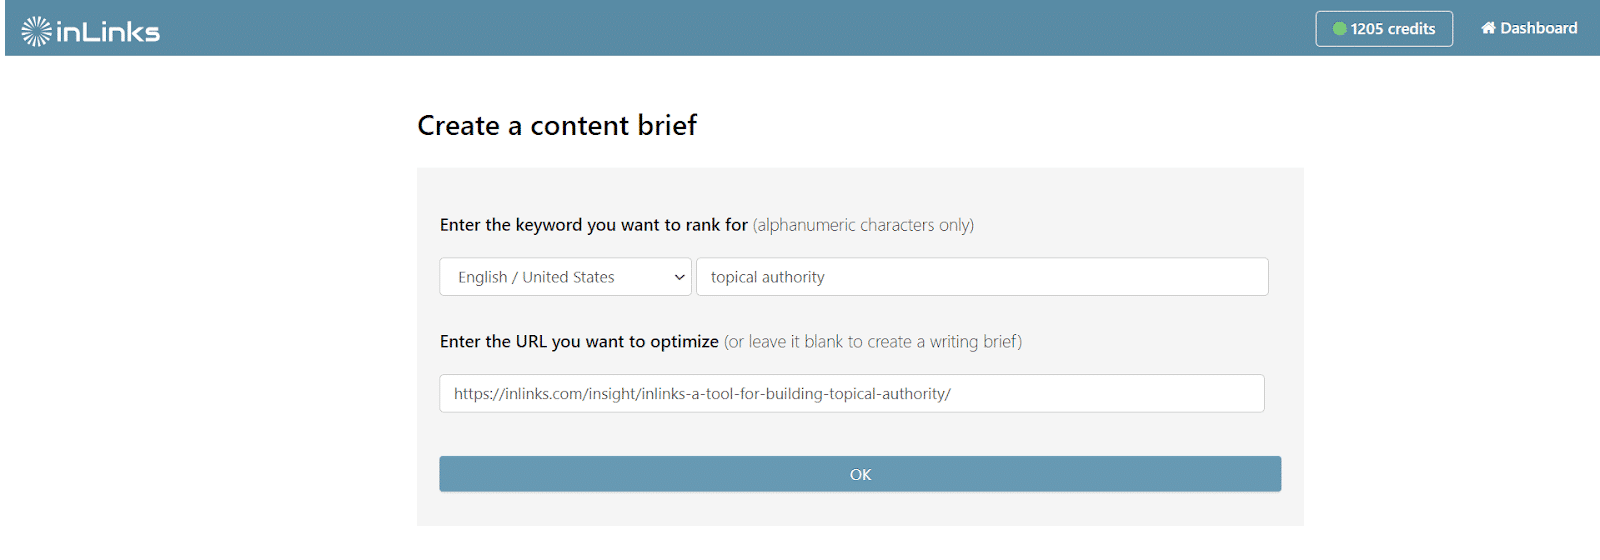Click the home icon beside Dashboard
The image size is (1600, 560).
pos(1488,28)
